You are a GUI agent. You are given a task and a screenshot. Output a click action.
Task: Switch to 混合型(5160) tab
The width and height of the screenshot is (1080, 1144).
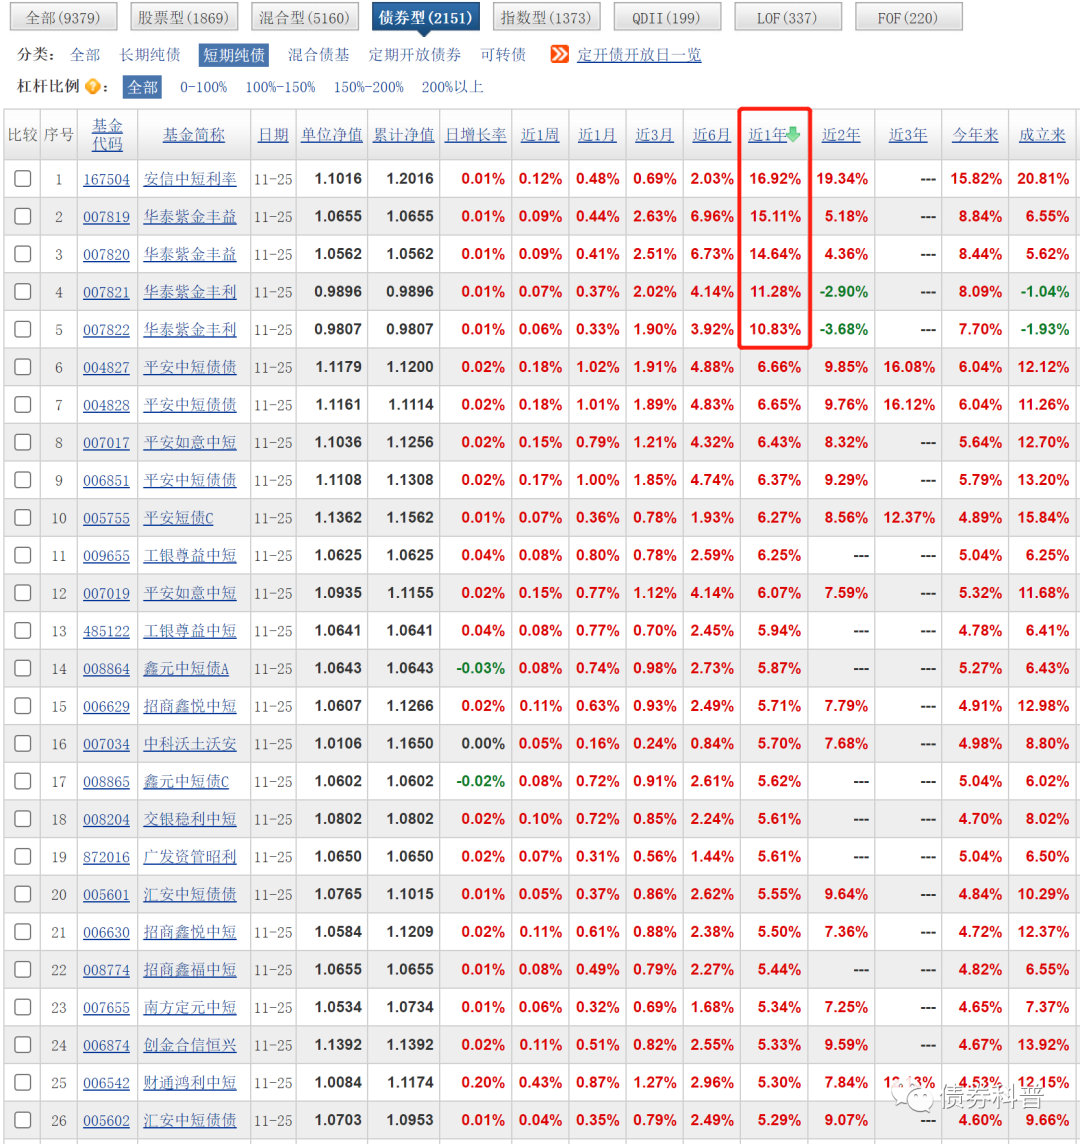pos(304,17)
